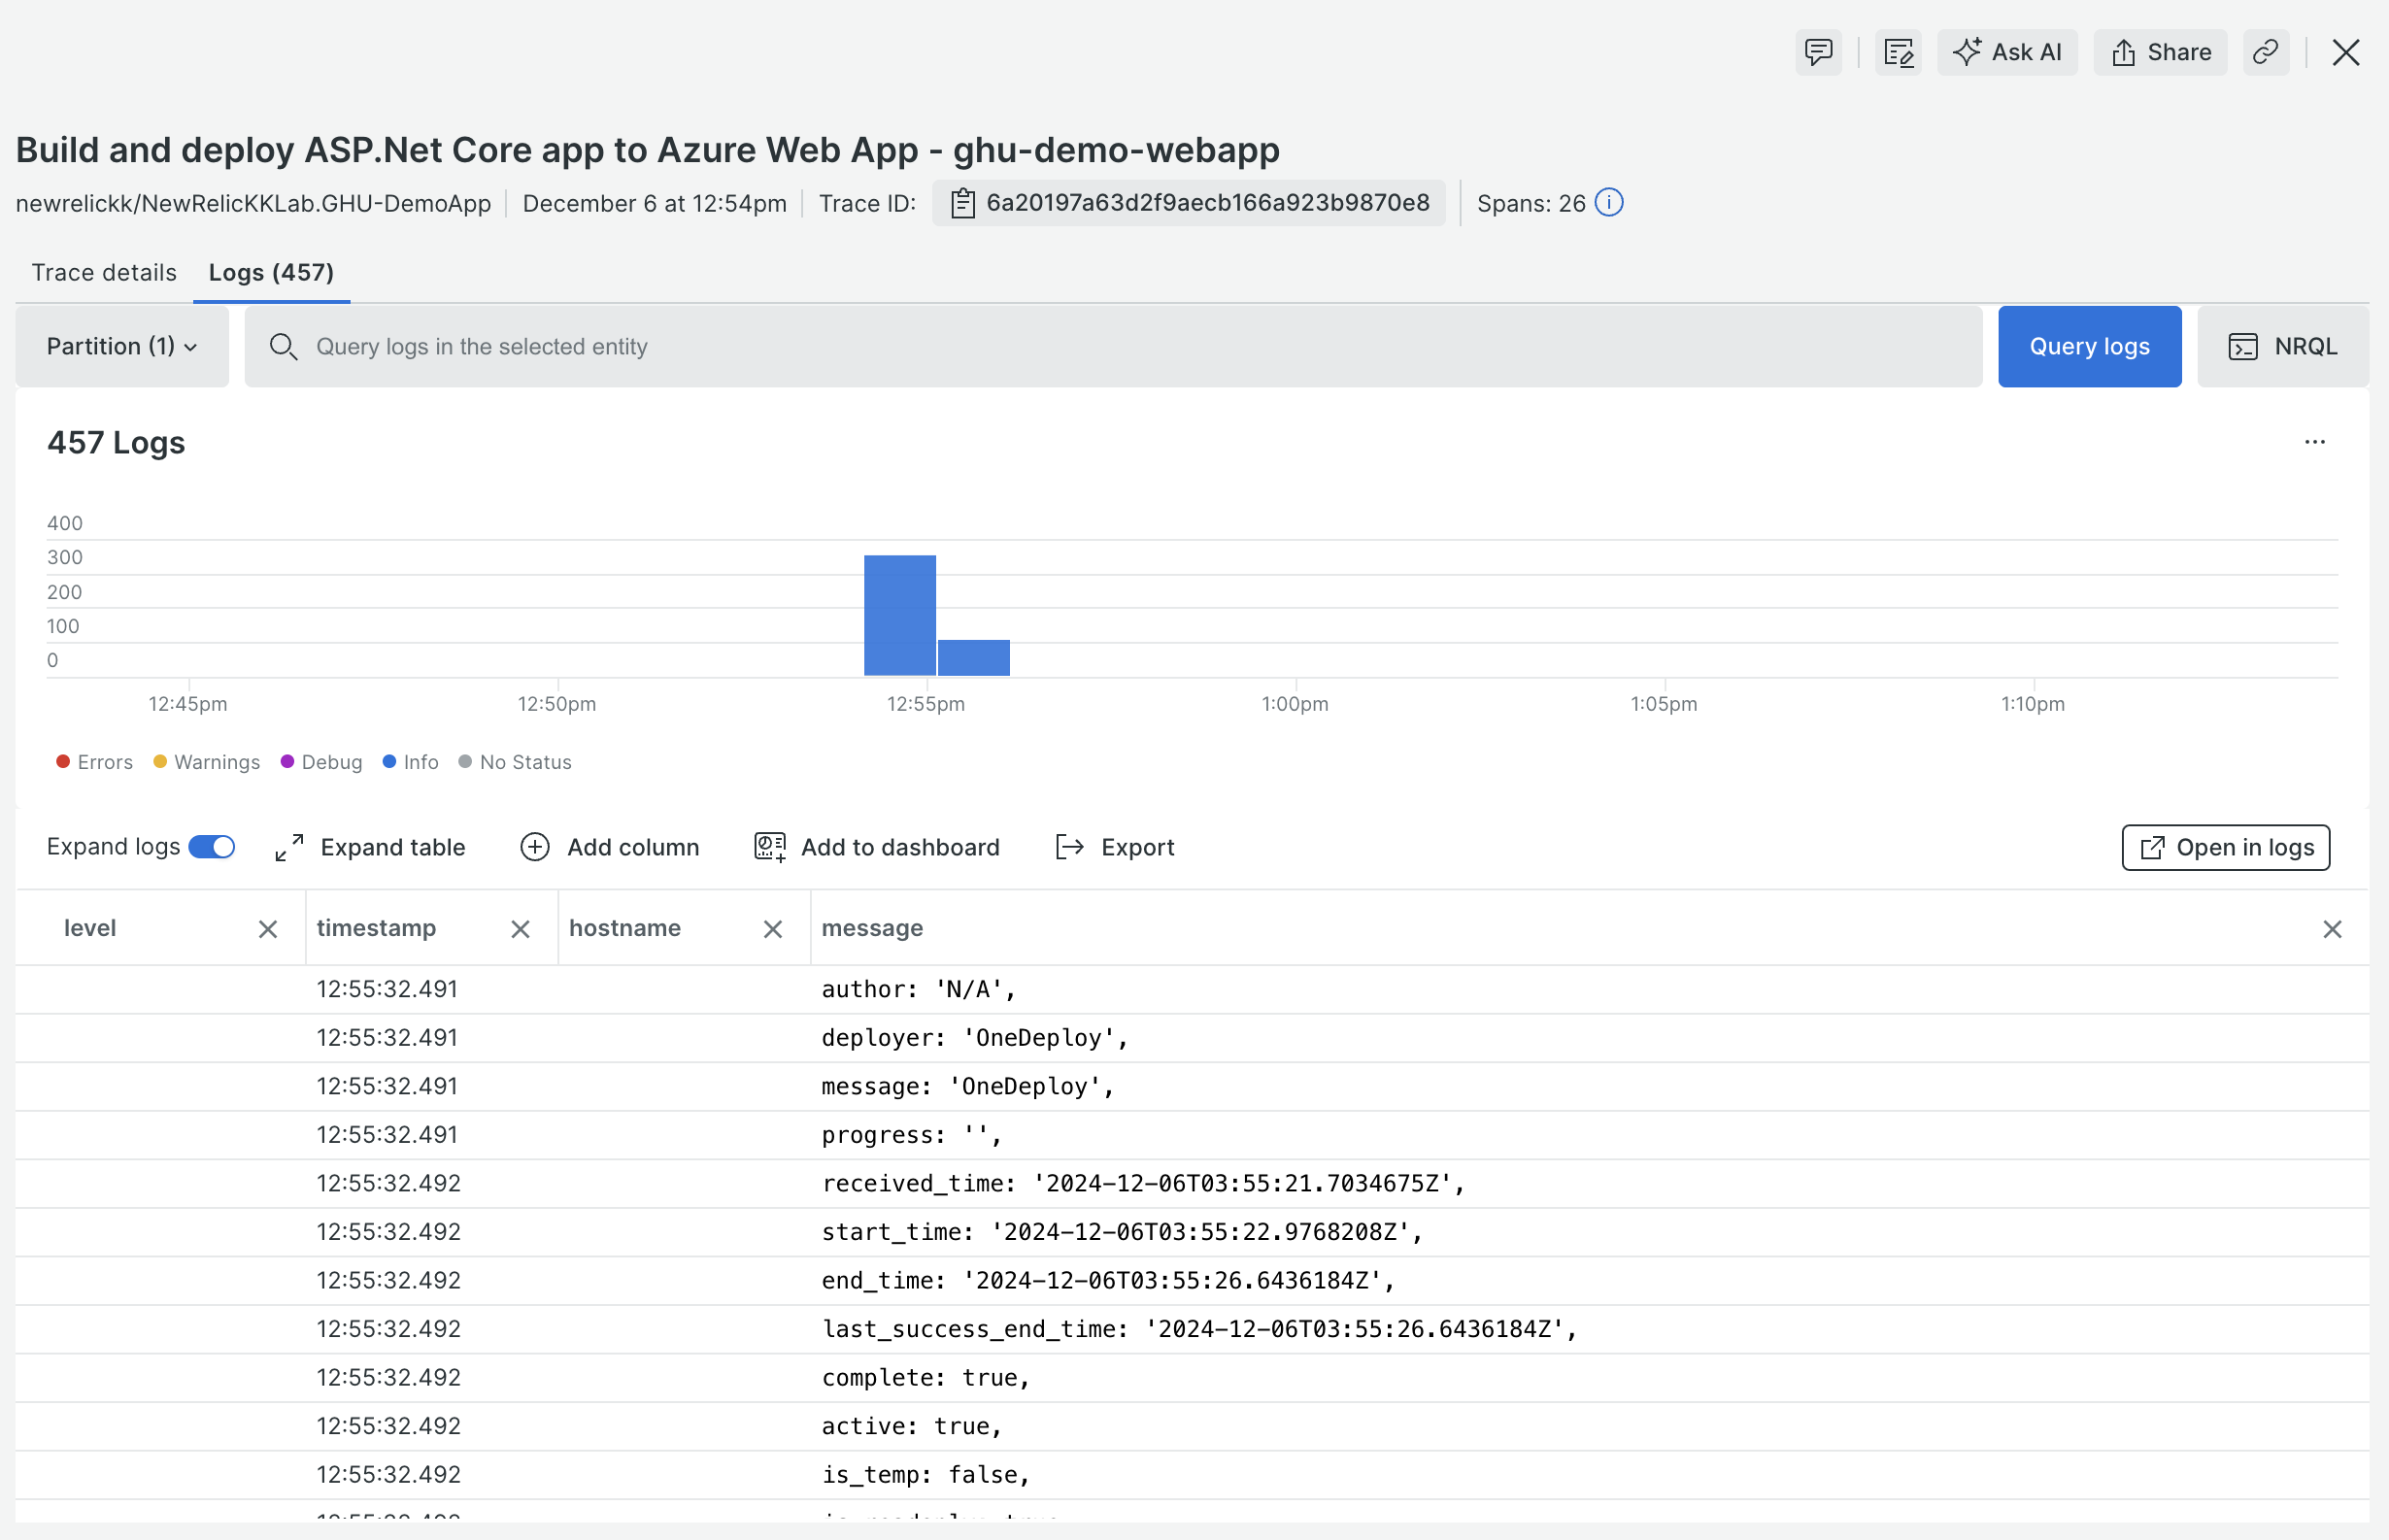The height and width of the screenshot is (1540, 2389).
Task: Open the Partition (1) dropdown
Action: [122, 346]
